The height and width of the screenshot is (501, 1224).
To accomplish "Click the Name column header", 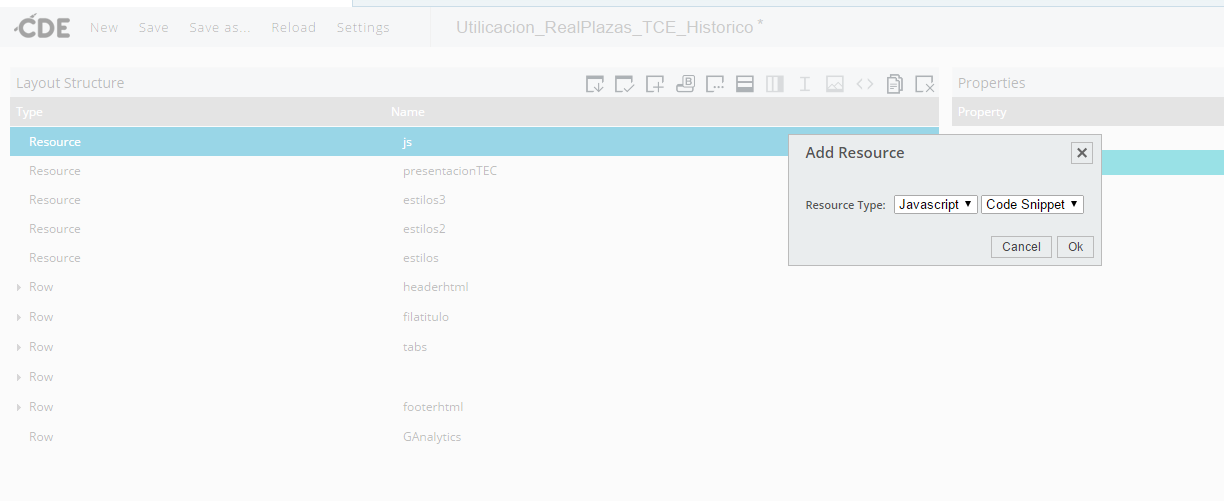I will coord(408,112).
